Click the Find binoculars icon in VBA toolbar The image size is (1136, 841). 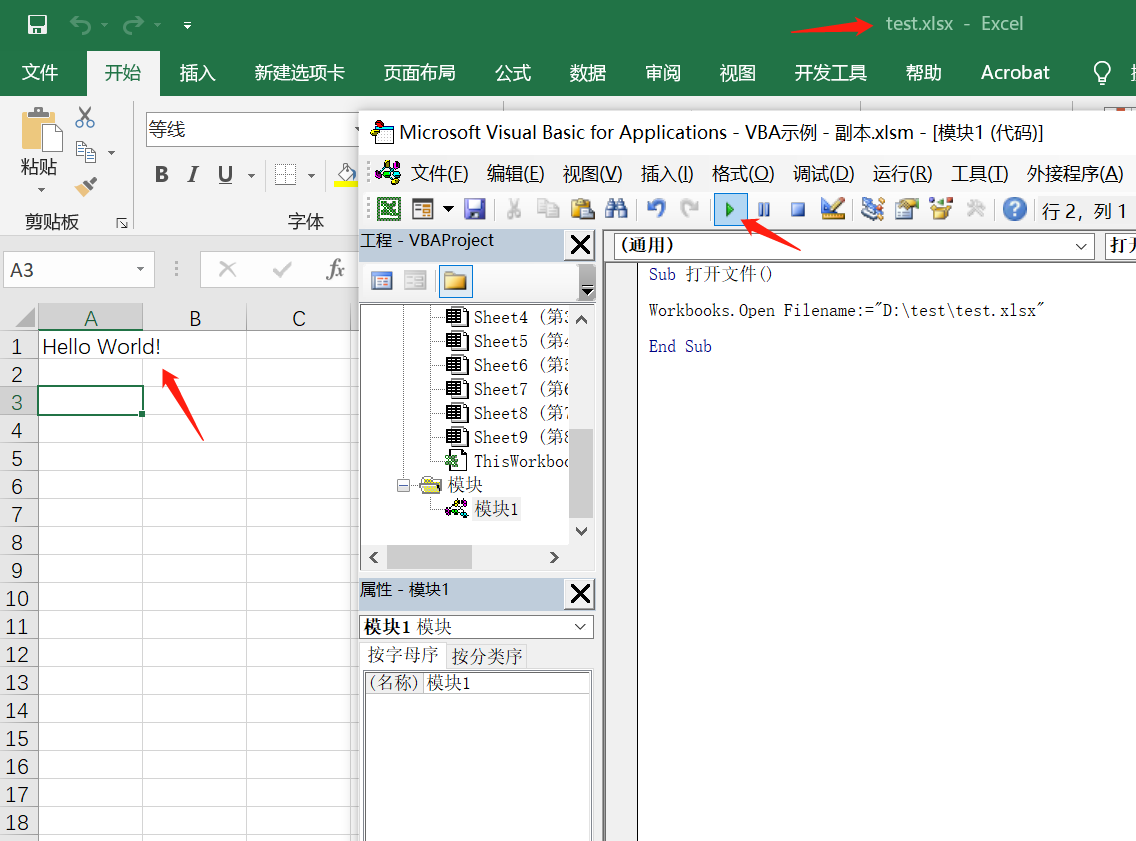point(616,209)
